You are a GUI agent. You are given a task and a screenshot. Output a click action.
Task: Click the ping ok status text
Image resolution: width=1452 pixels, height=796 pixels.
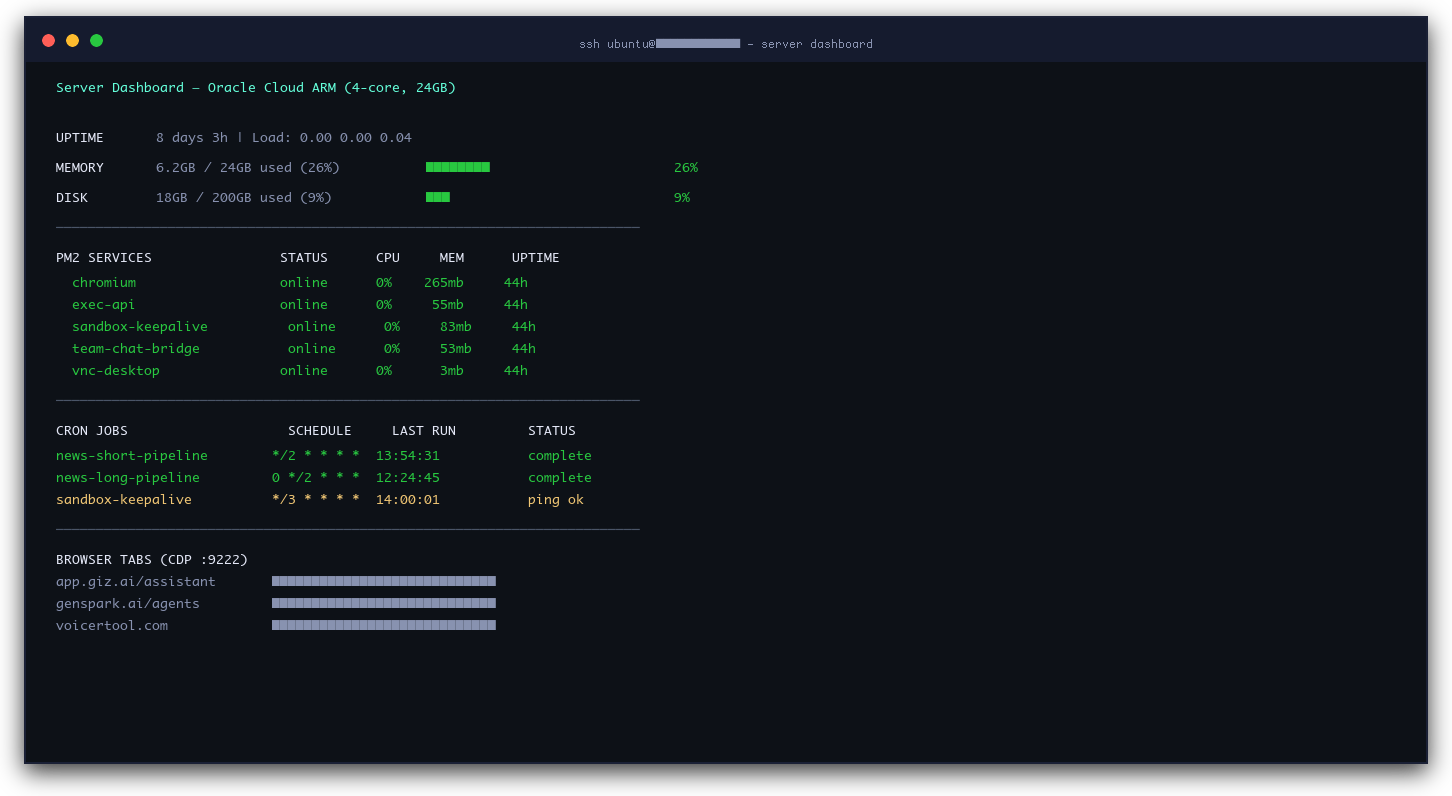(556, 499)
